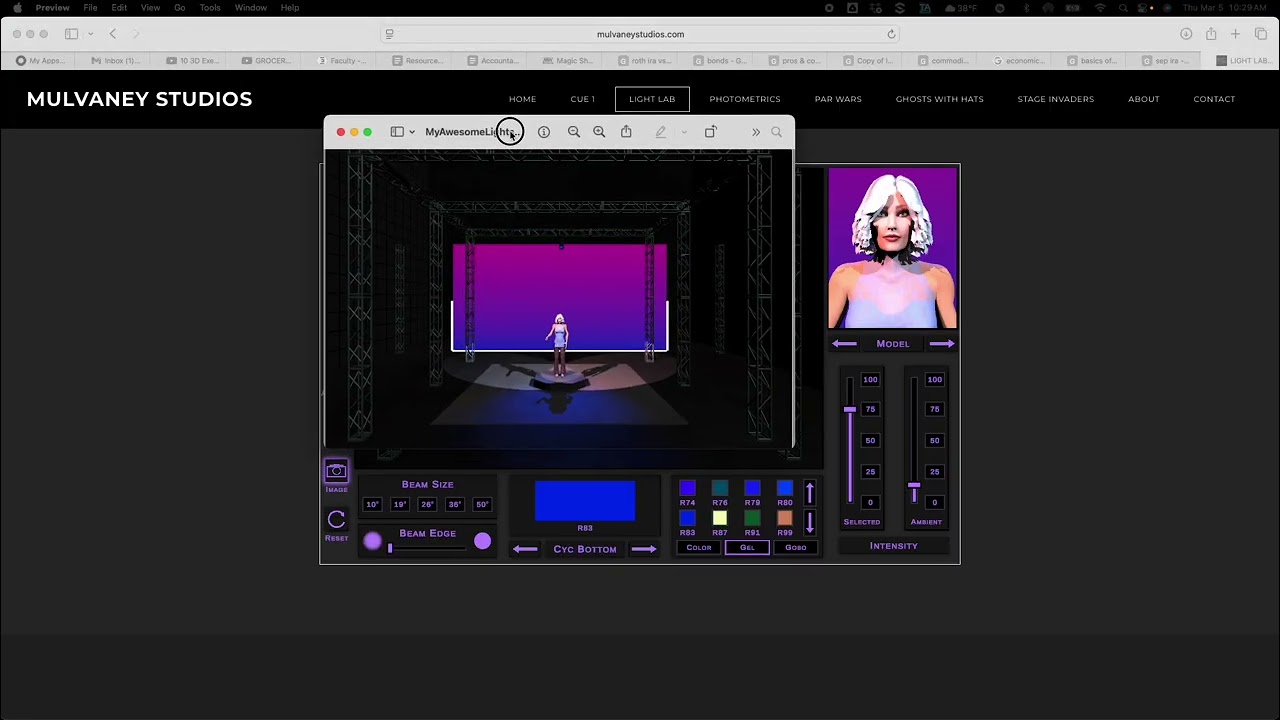Open the Home page link

[522, 99]
